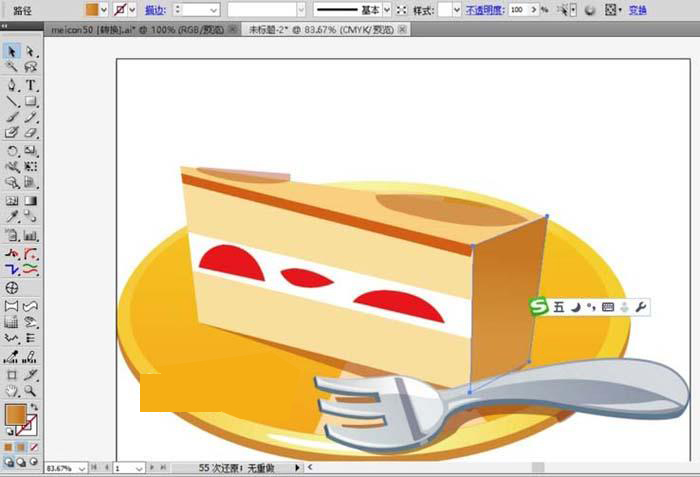
Task: Click the large Fill color box in toolbox
Action: click(16, 415)
